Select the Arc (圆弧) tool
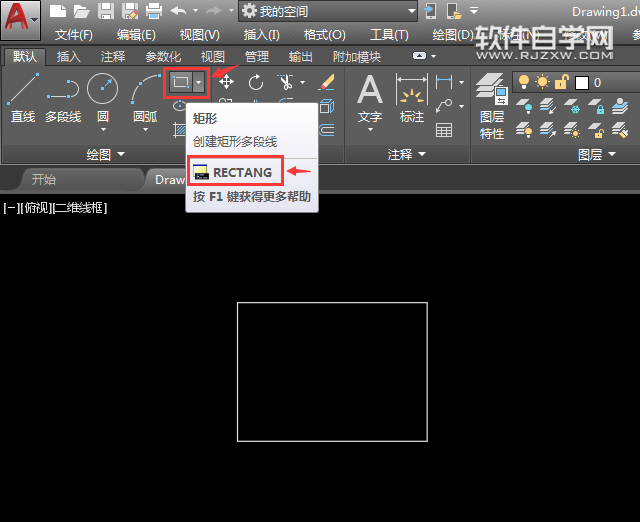The height and width of the screenshot is (522, 640). tap(145, 98)
